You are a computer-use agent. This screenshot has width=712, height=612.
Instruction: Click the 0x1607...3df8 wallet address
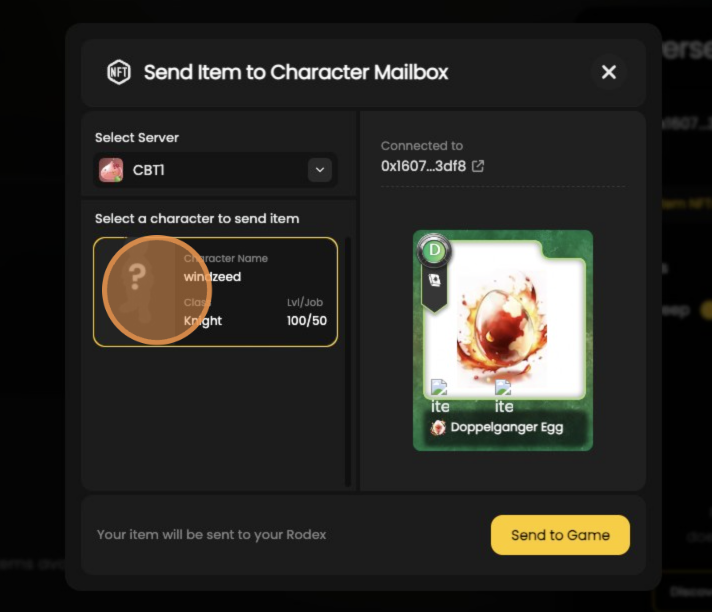click(423, 166)
